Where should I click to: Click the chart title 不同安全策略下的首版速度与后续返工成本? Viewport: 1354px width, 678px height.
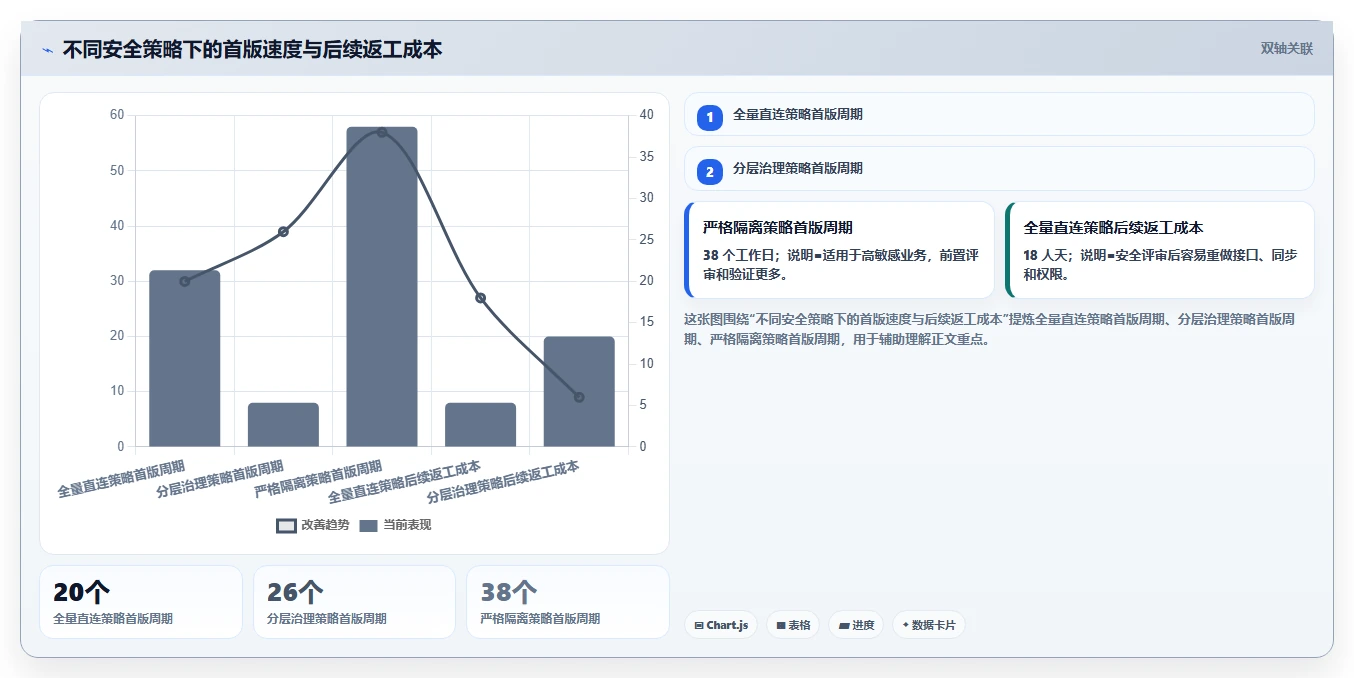[252, 50]
